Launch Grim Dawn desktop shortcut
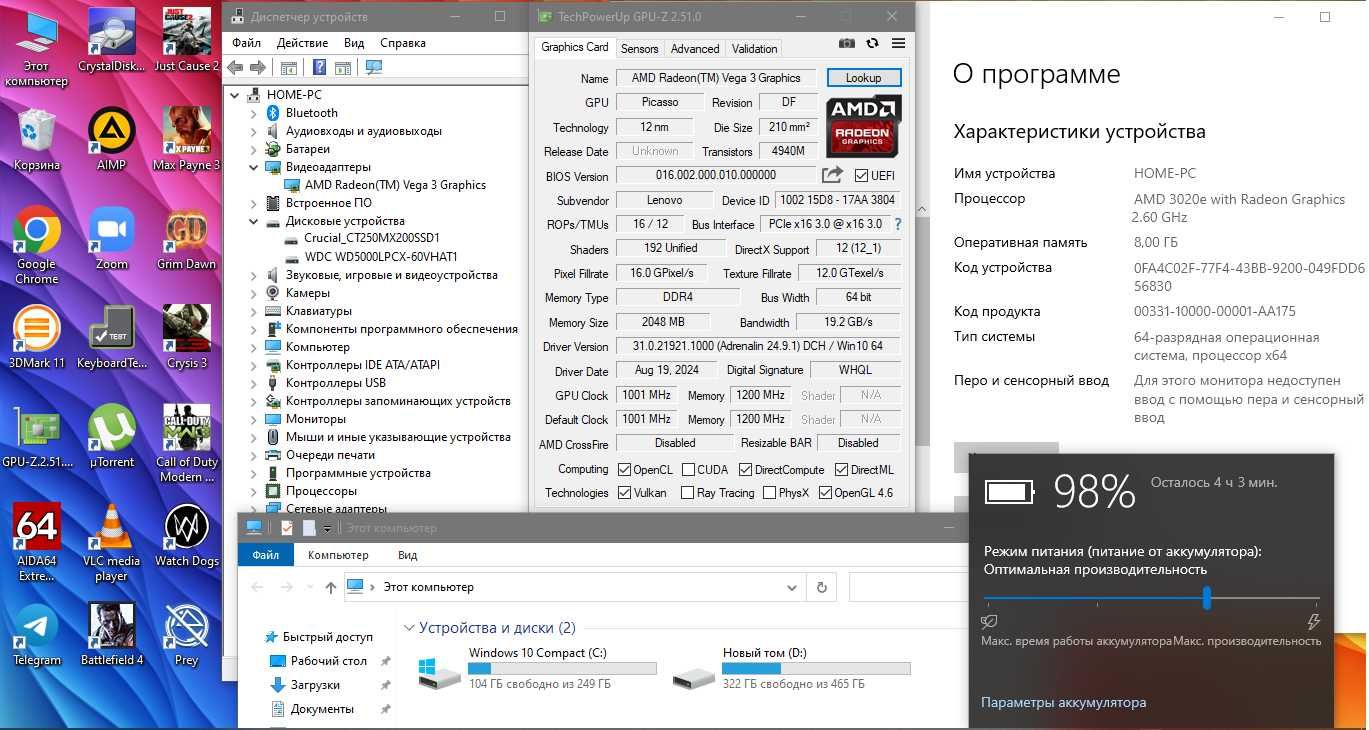1369x730 pixels. 186,239
